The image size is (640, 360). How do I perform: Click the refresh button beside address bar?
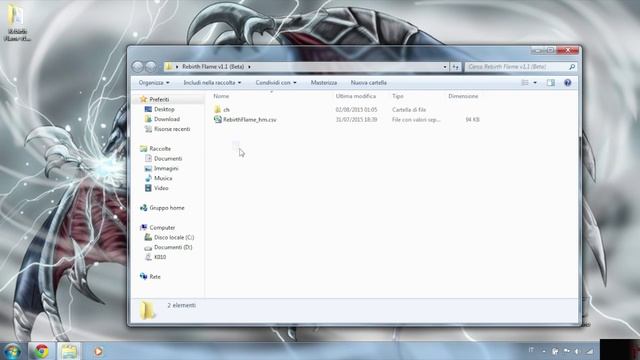pyautogui.click(x=456, y=67)
